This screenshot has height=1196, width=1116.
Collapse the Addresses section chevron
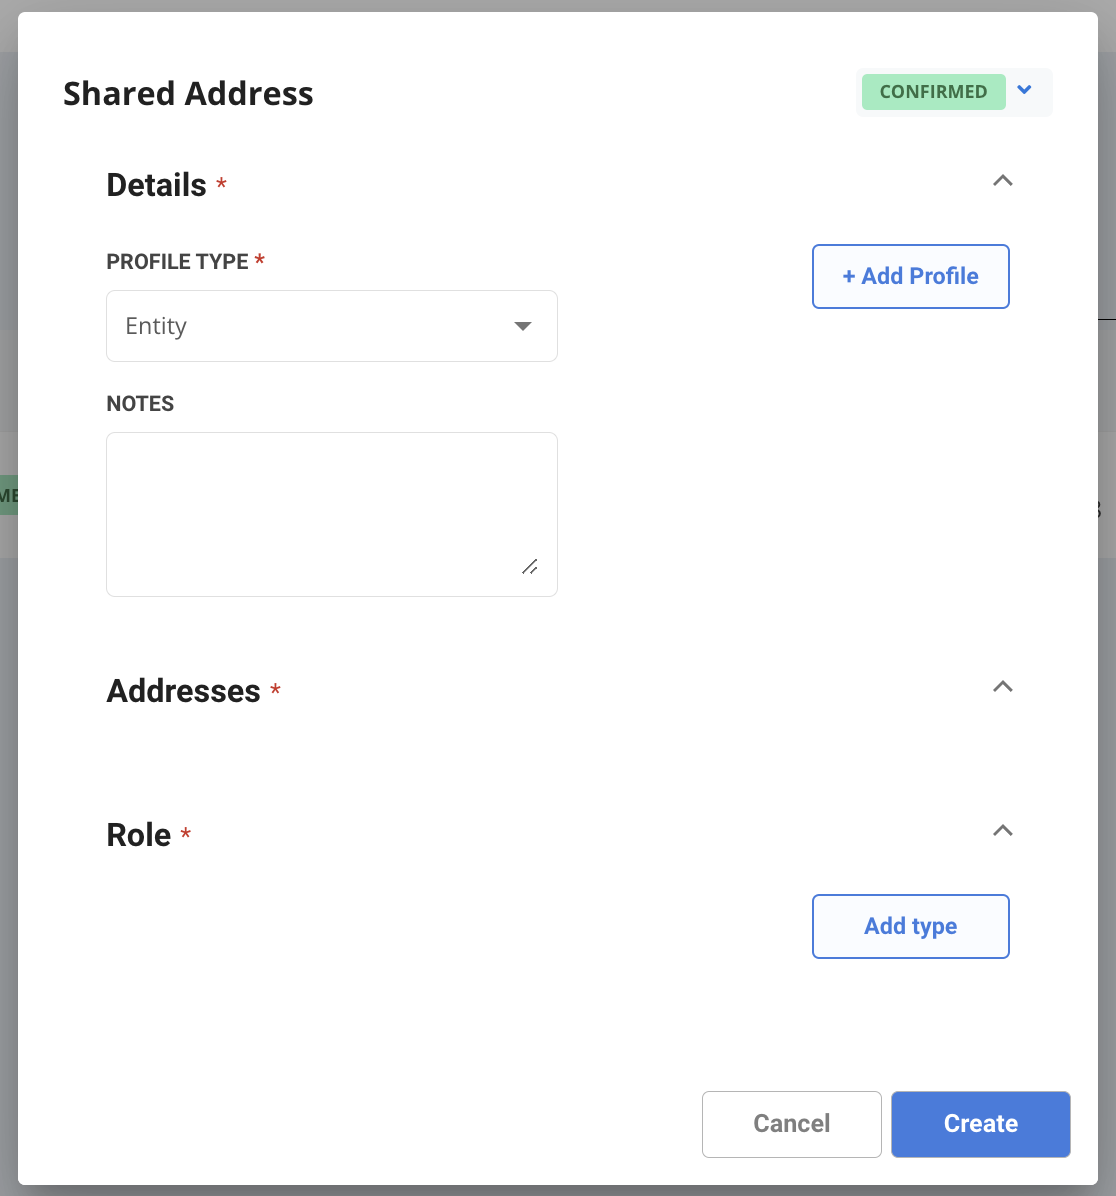1002,686
